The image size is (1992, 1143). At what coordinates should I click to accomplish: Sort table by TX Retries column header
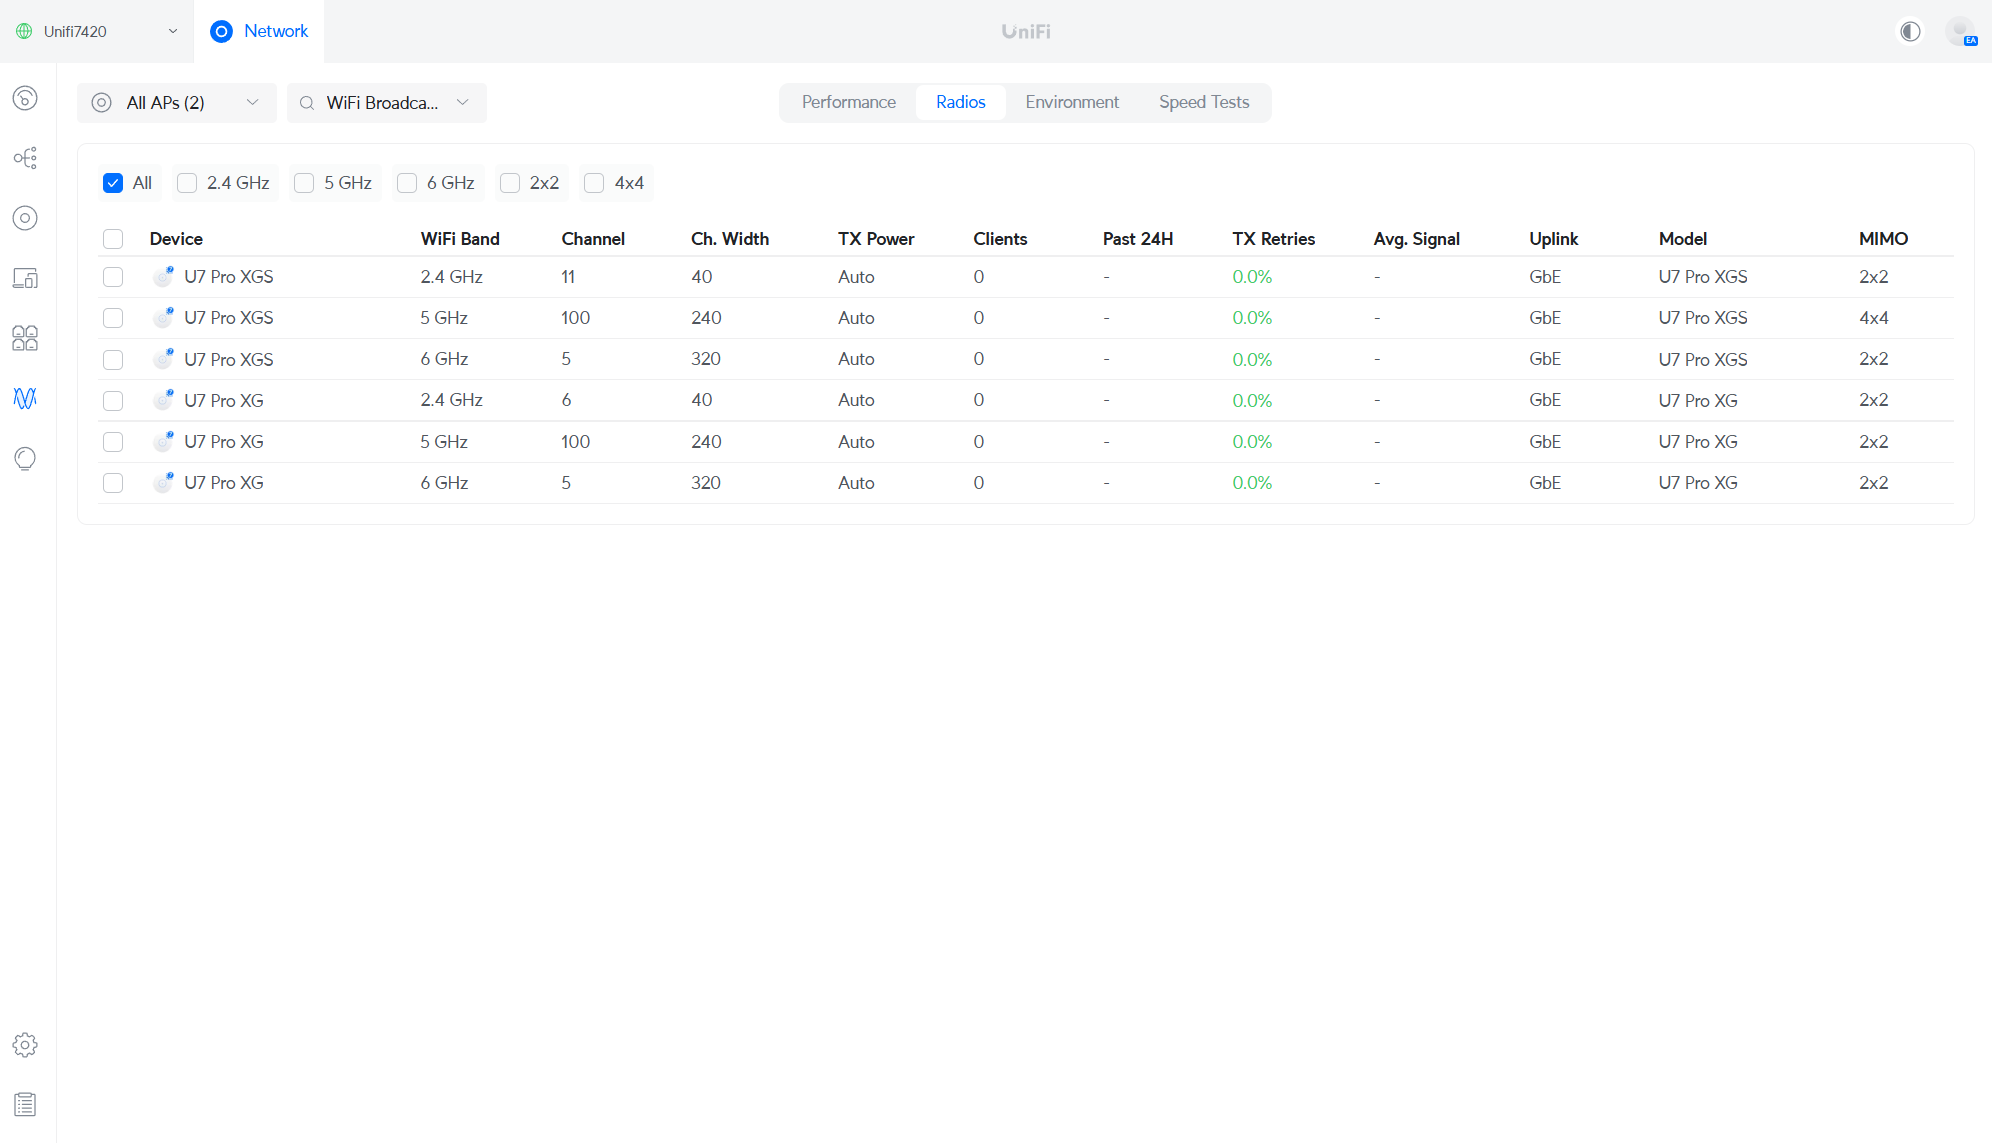coord(1273,239)
